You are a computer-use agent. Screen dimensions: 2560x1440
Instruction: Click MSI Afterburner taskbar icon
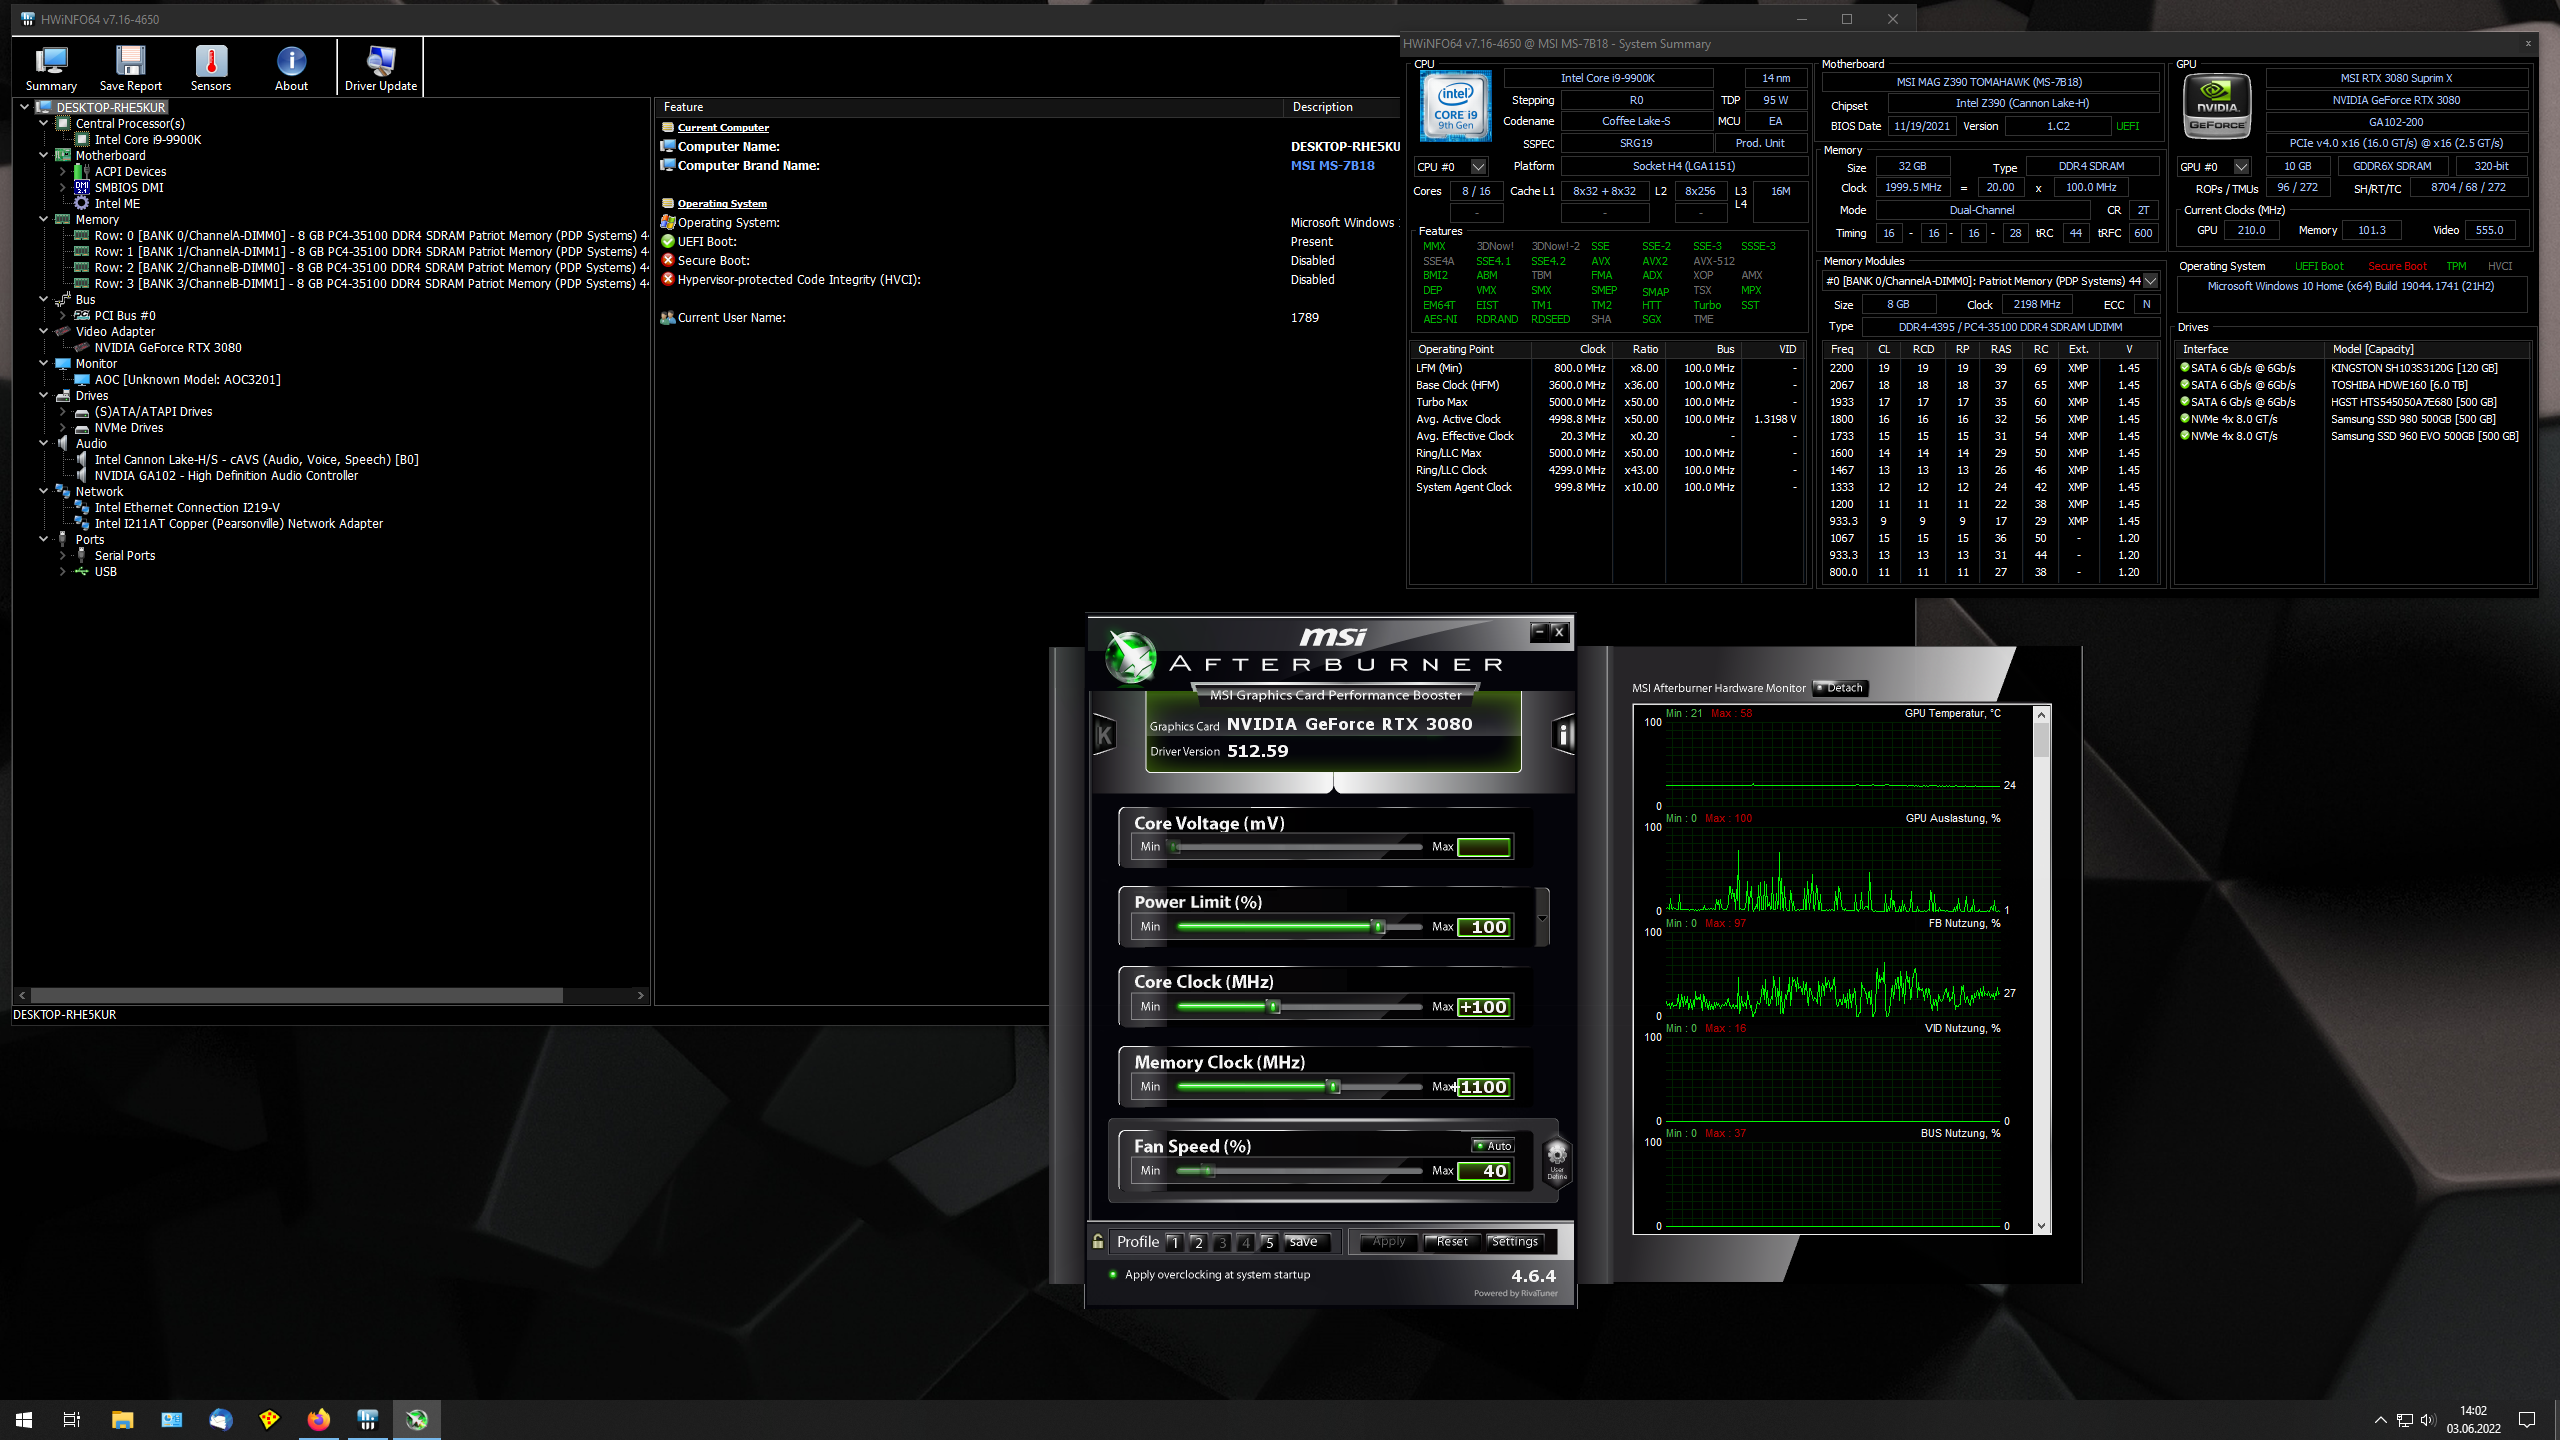pos(417,1419)
